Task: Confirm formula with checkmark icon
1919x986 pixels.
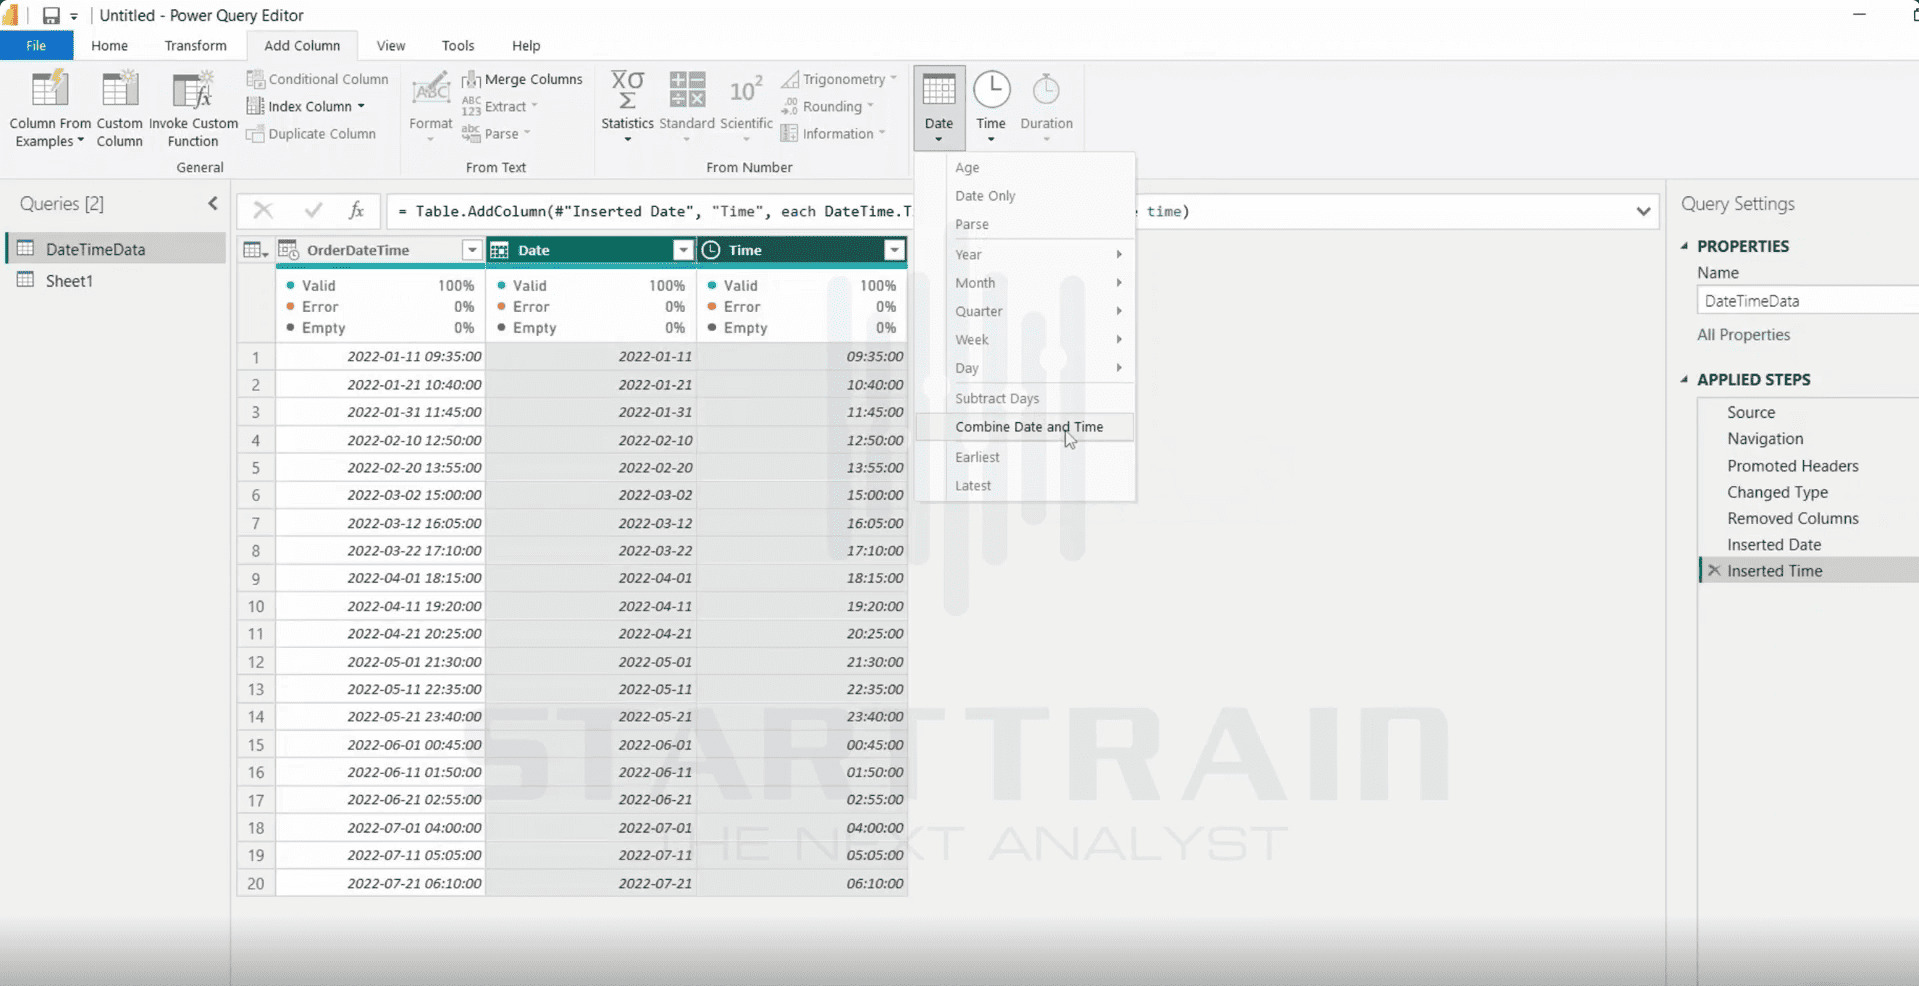Action: tap(313, 210)
